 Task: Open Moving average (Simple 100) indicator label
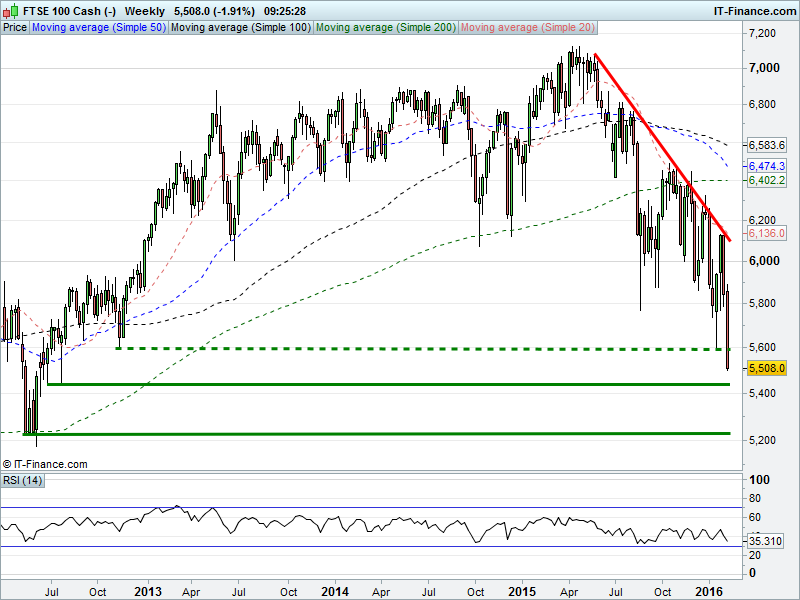coord(239,28)
